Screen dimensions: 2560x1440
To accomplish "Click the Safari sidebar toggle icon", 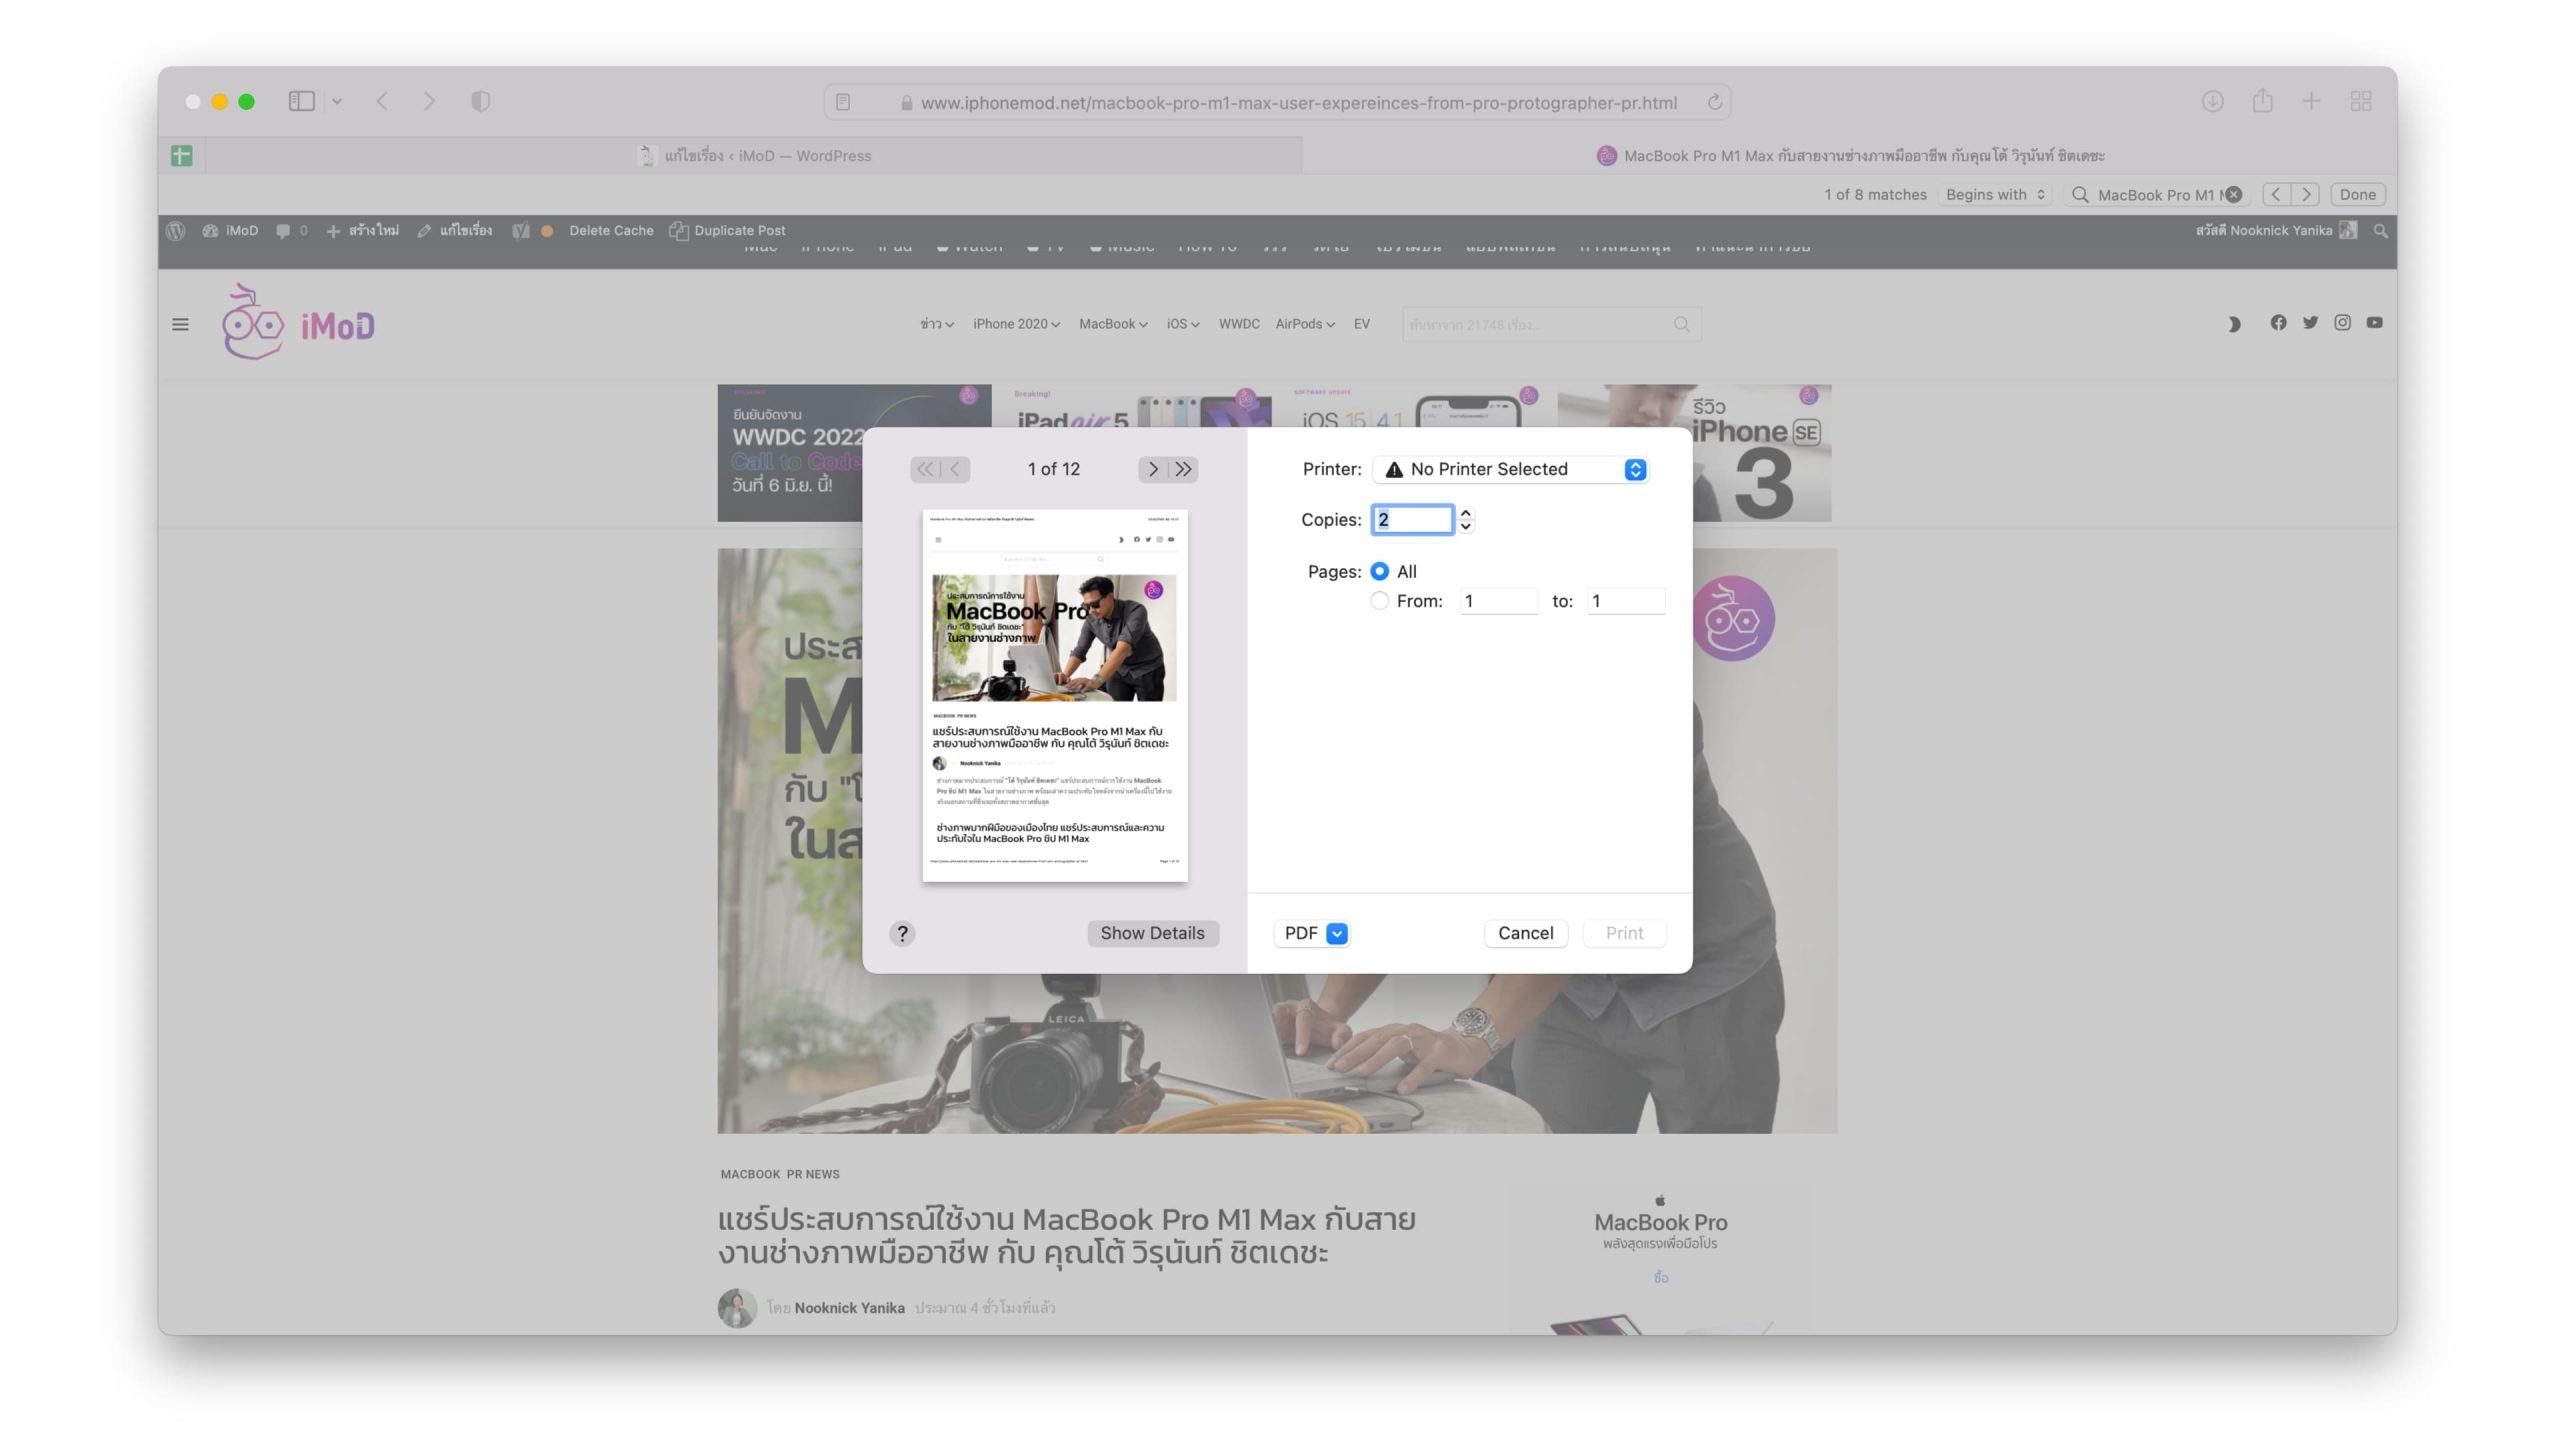I will pyautogui.click(x=301, y=101).
